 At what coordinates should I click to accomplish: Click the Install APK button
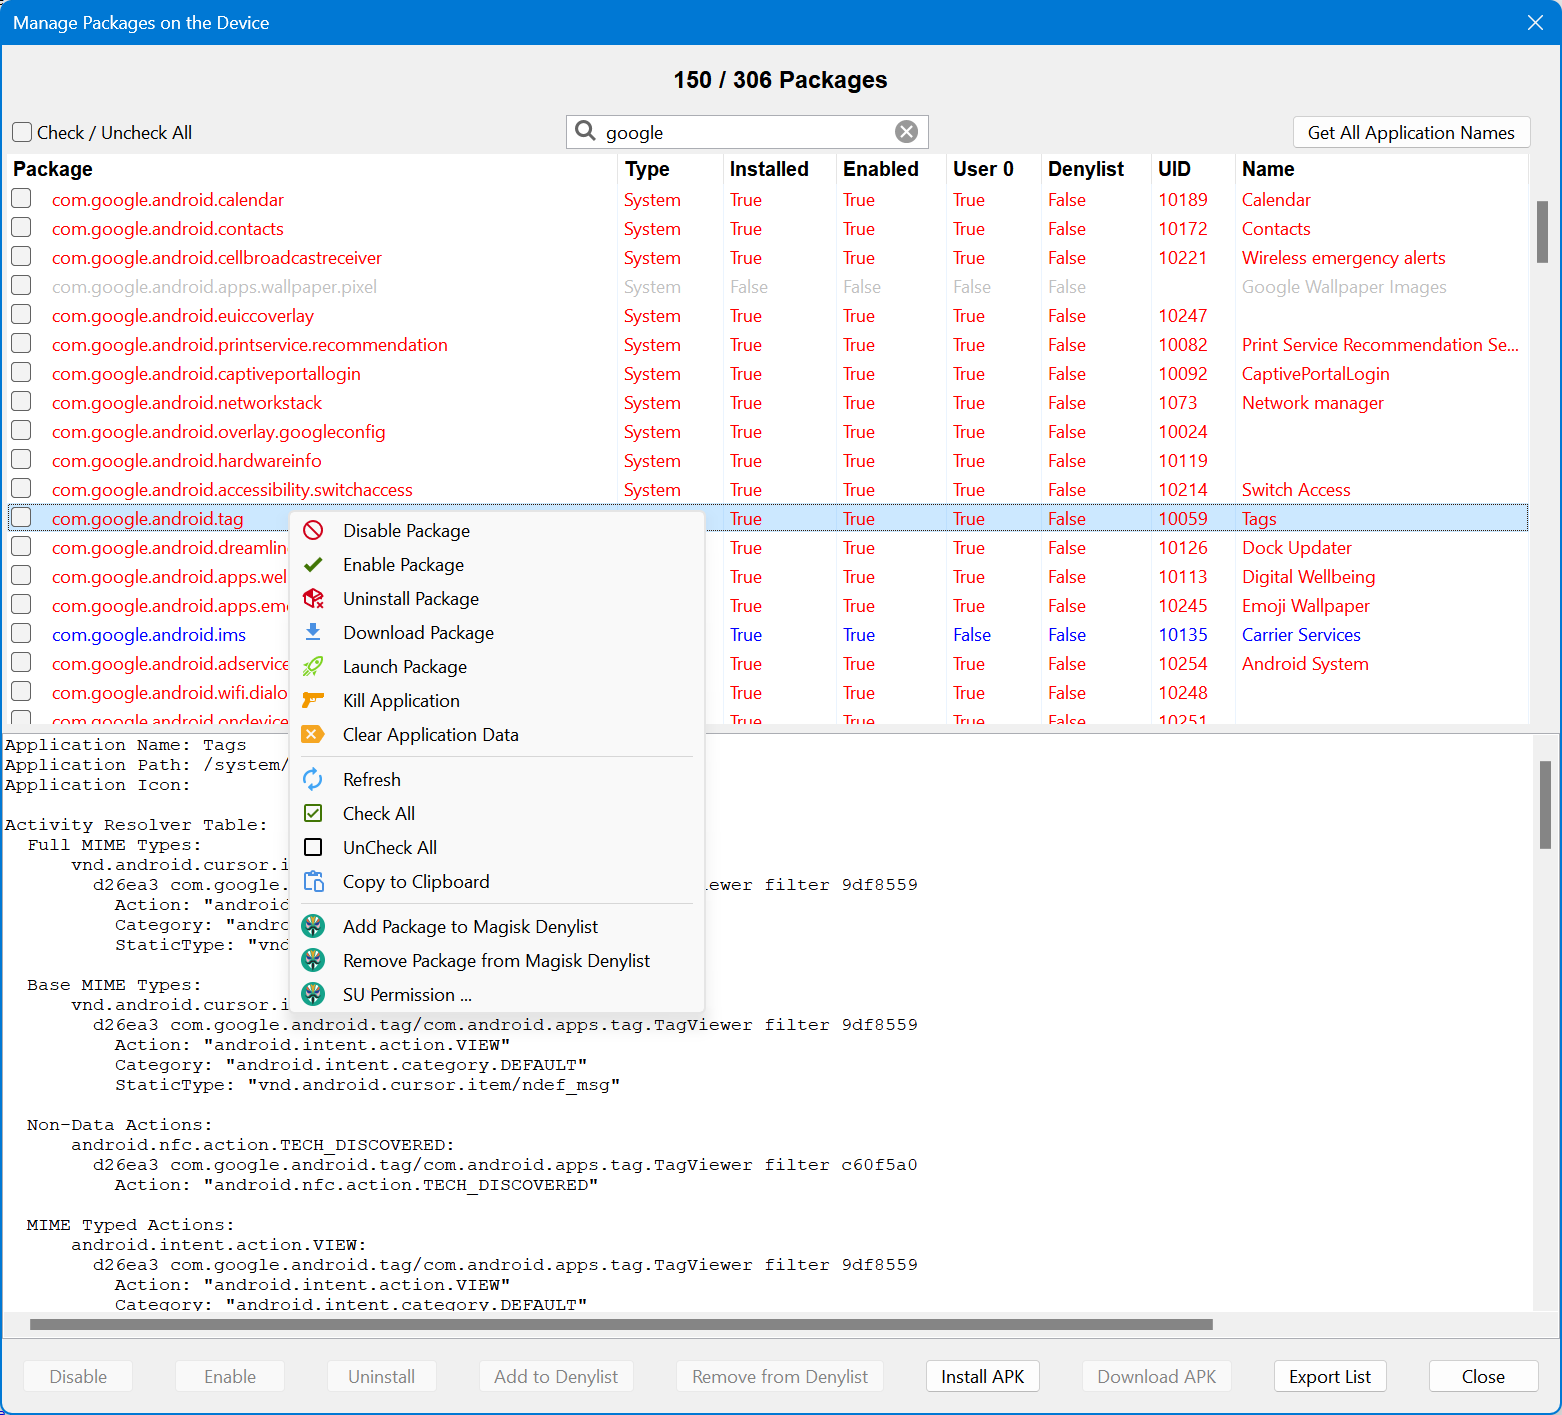click(x=983, y=1377)
